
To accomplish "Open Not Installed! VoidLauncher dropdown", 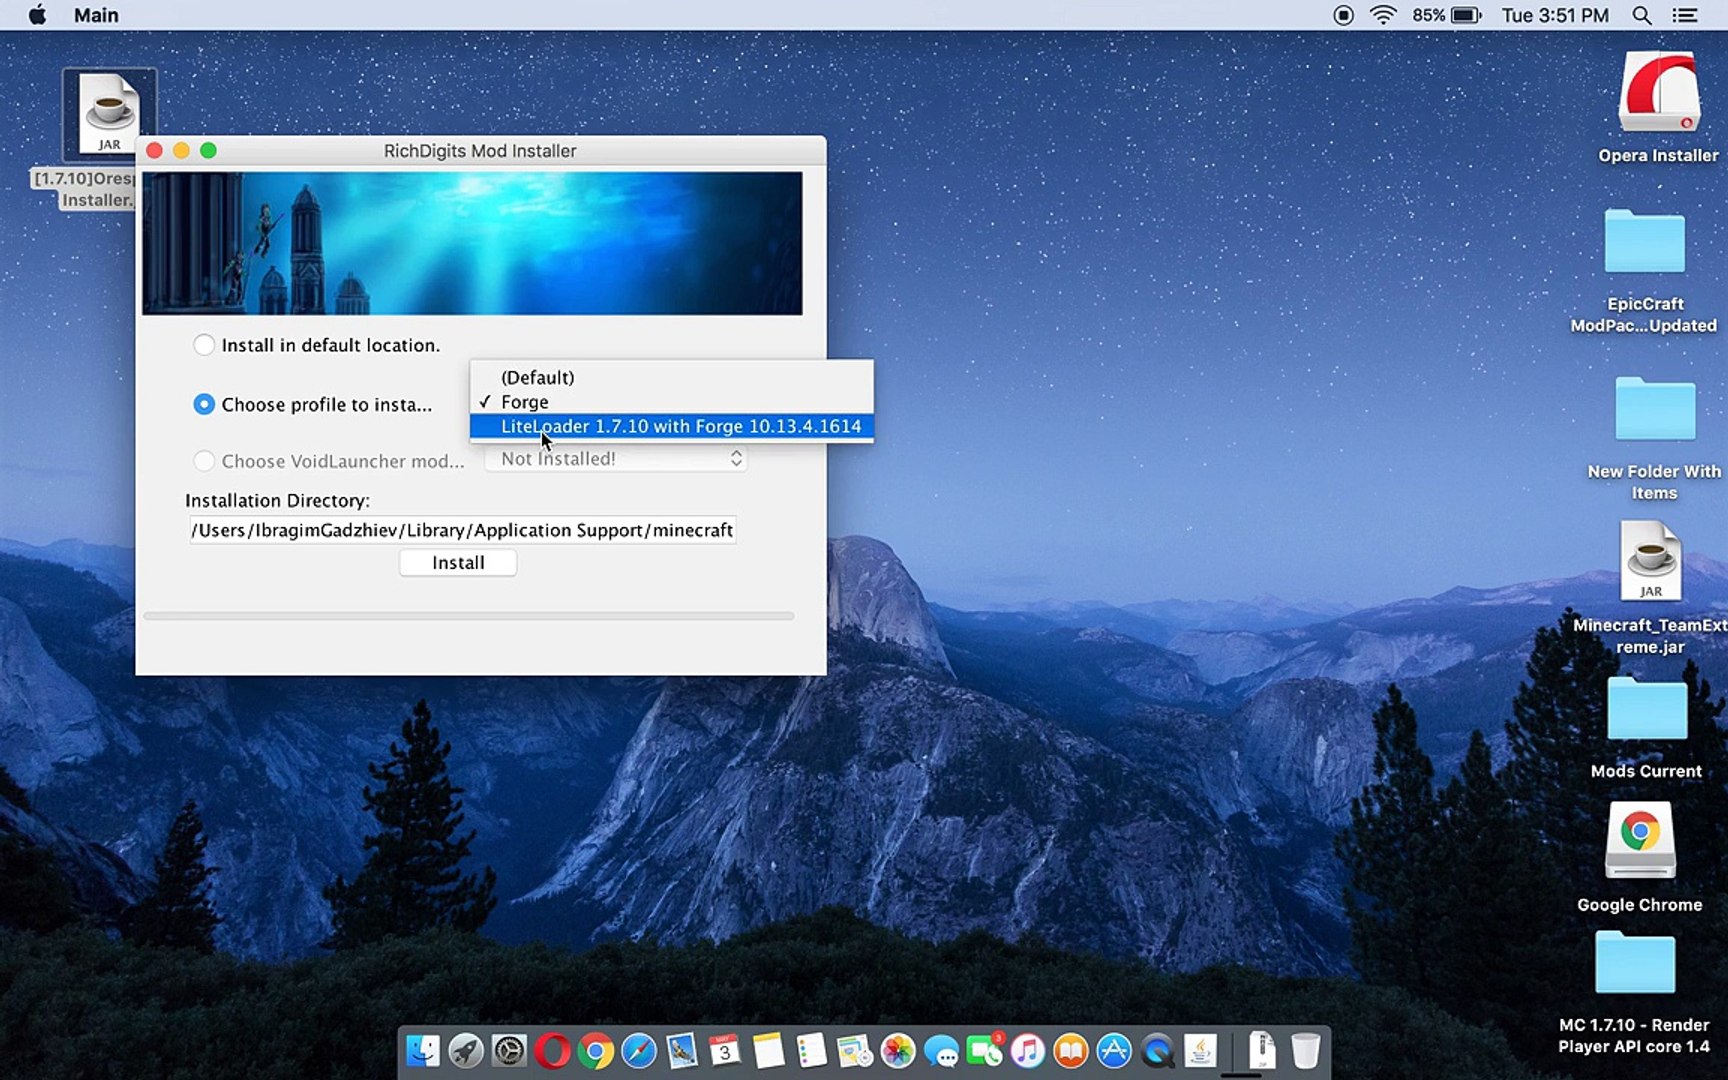I will click(615, 459).
